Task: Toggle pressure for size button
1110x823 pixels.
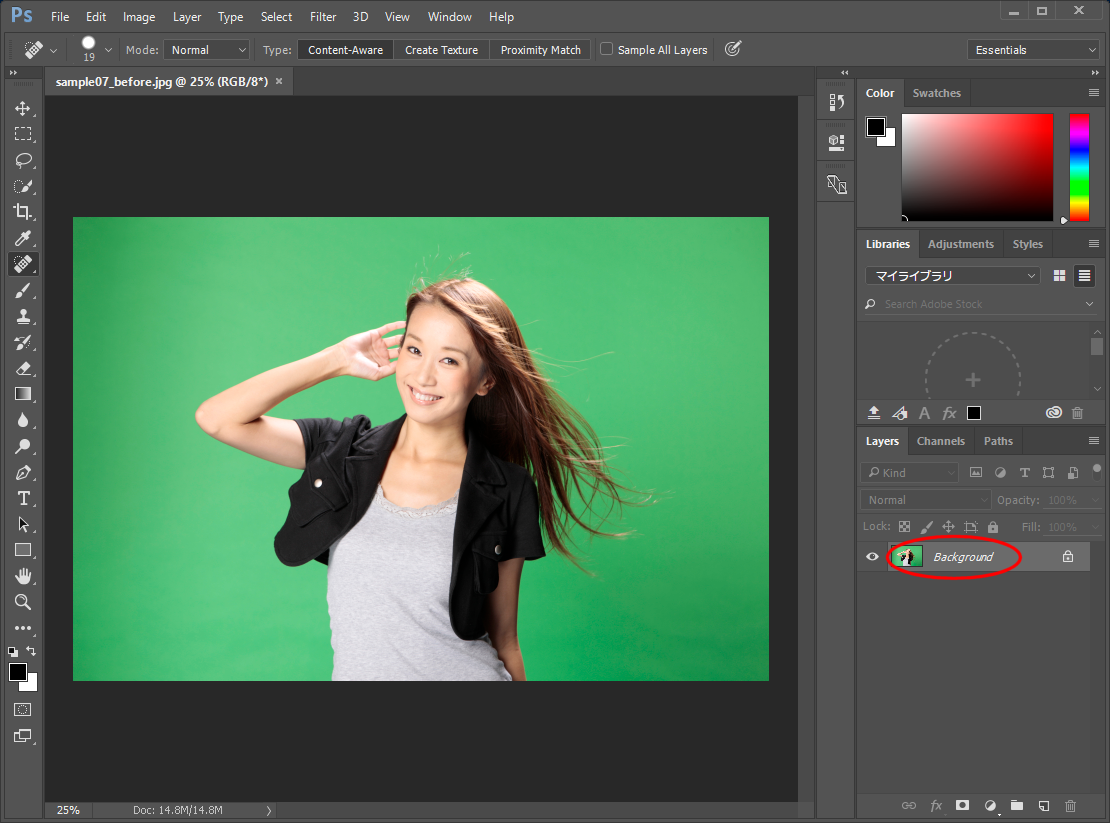Action: [733, 49]
